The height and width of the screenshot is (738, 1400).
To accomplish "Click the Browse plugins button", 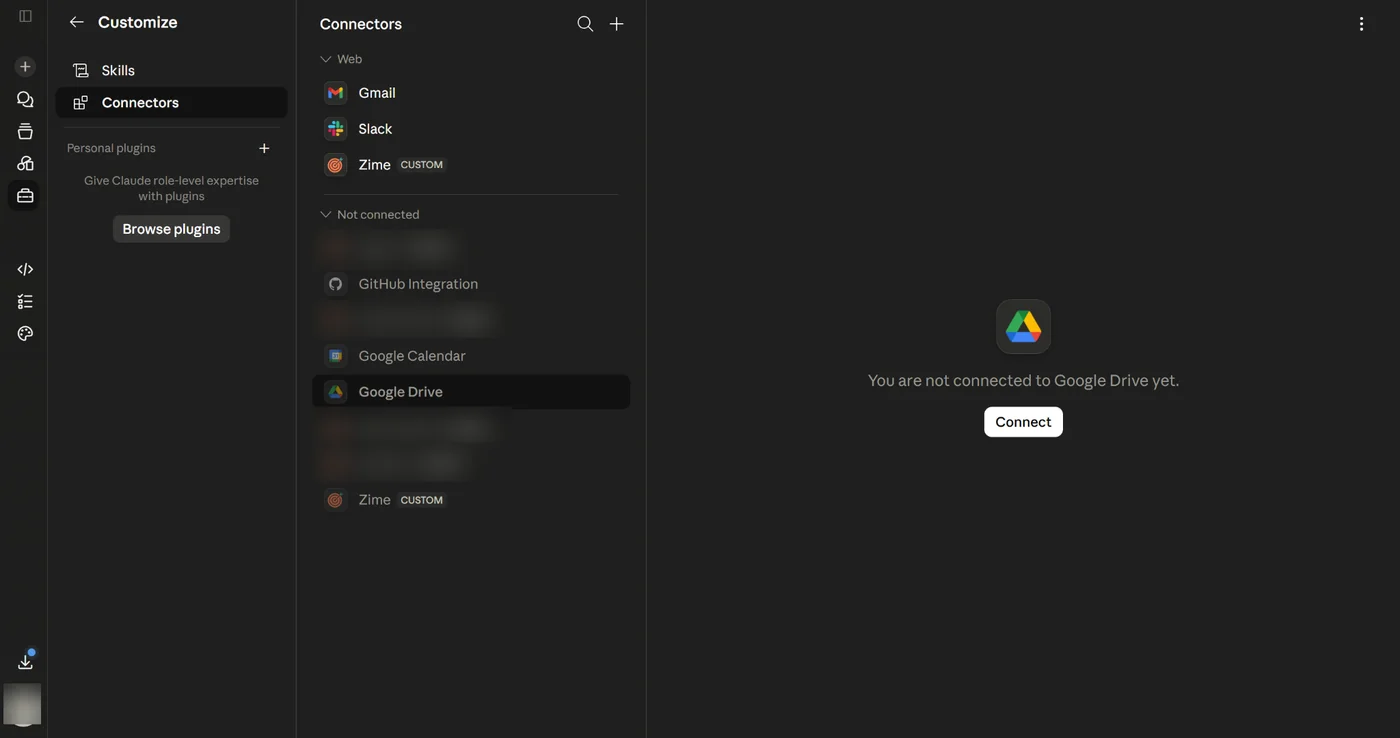I will pyautogui.click(x=171, y=229).
